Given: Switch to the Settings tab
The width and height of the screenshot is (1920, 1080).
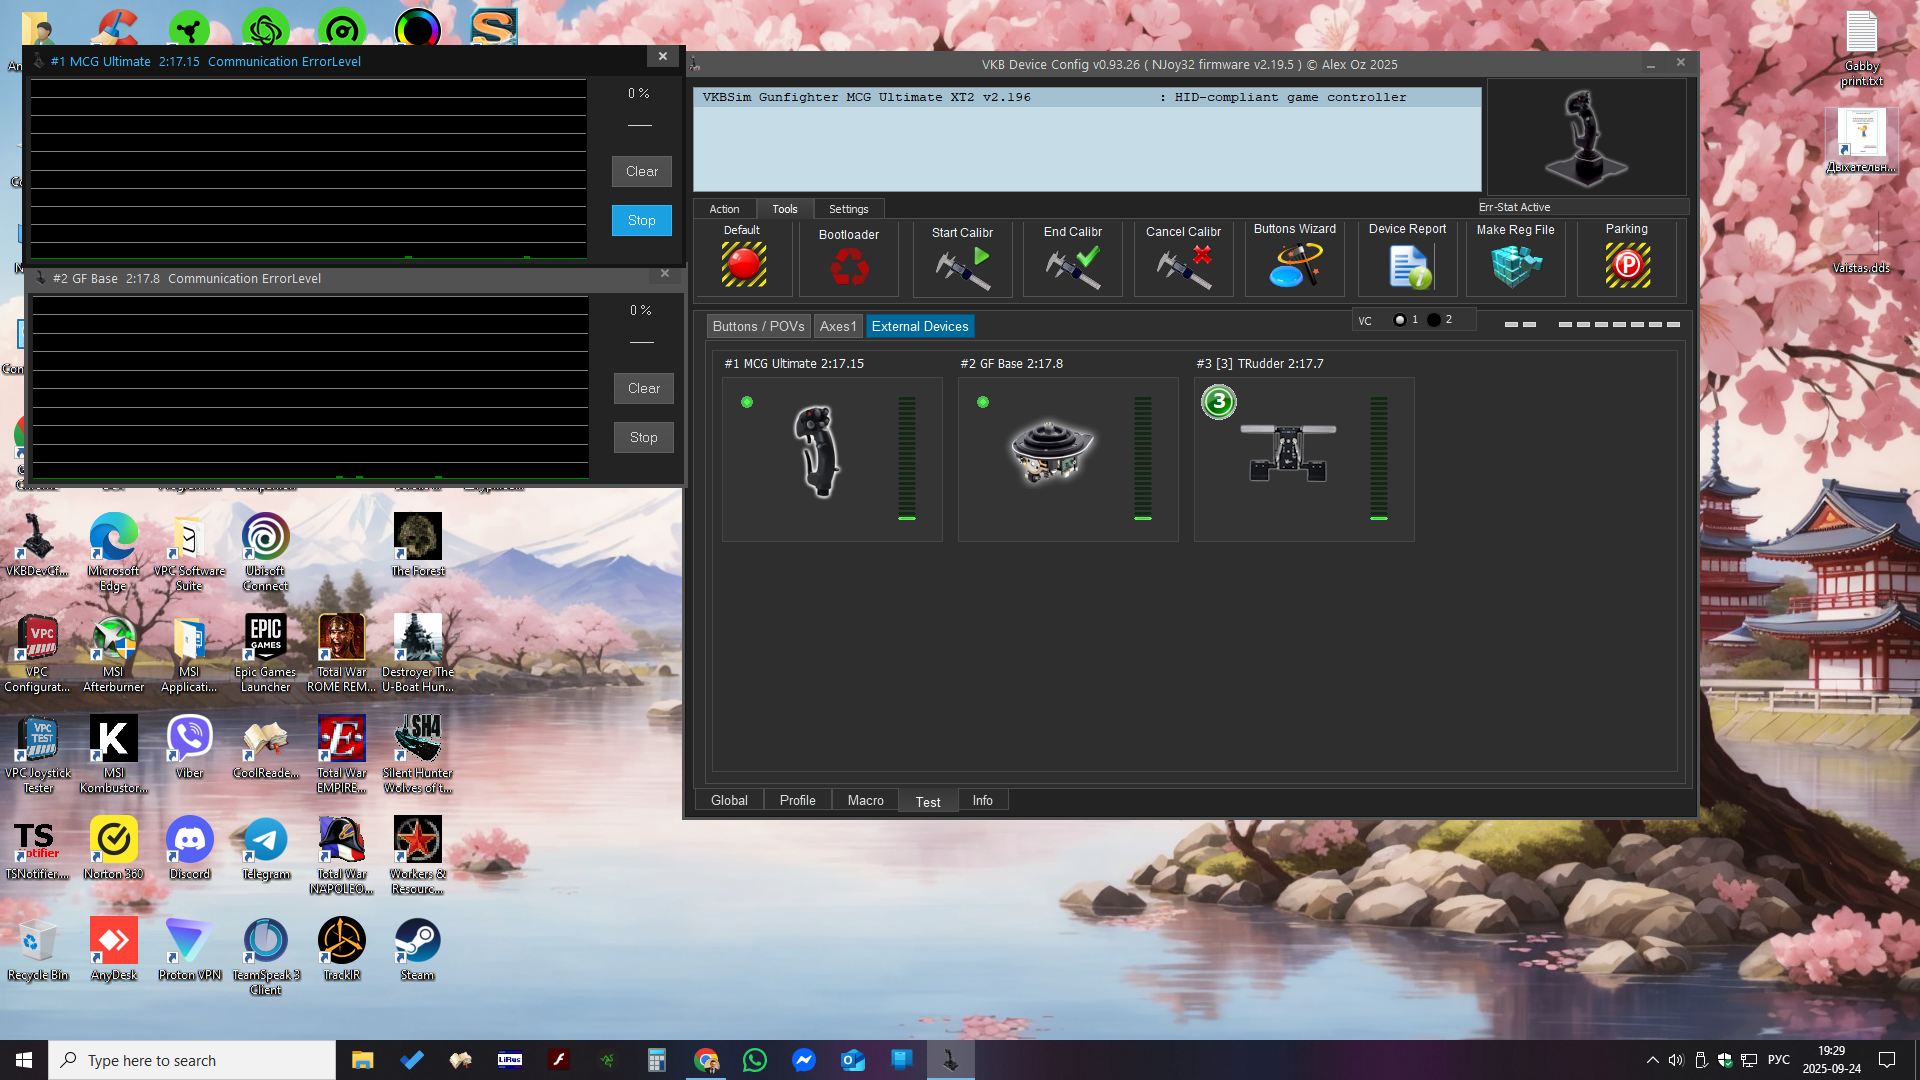Looking at the screenshot, I should point(848,209).
